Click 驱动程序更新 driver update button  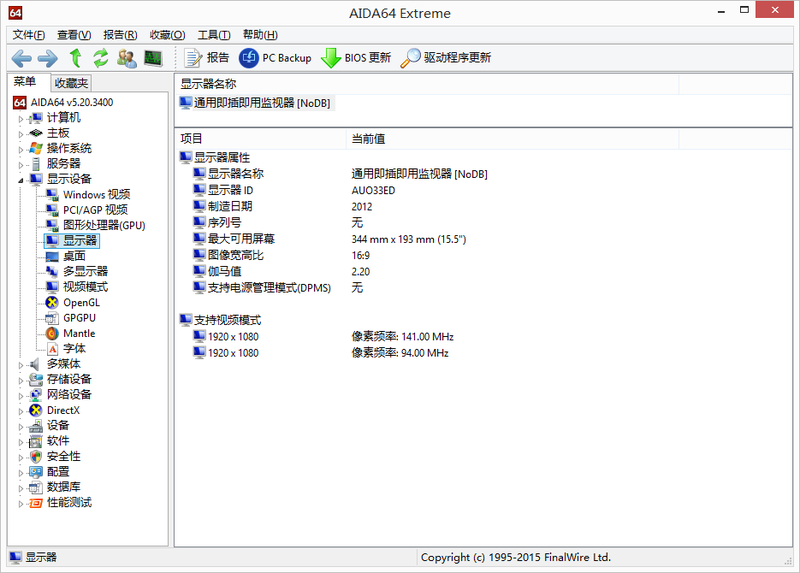445,58
